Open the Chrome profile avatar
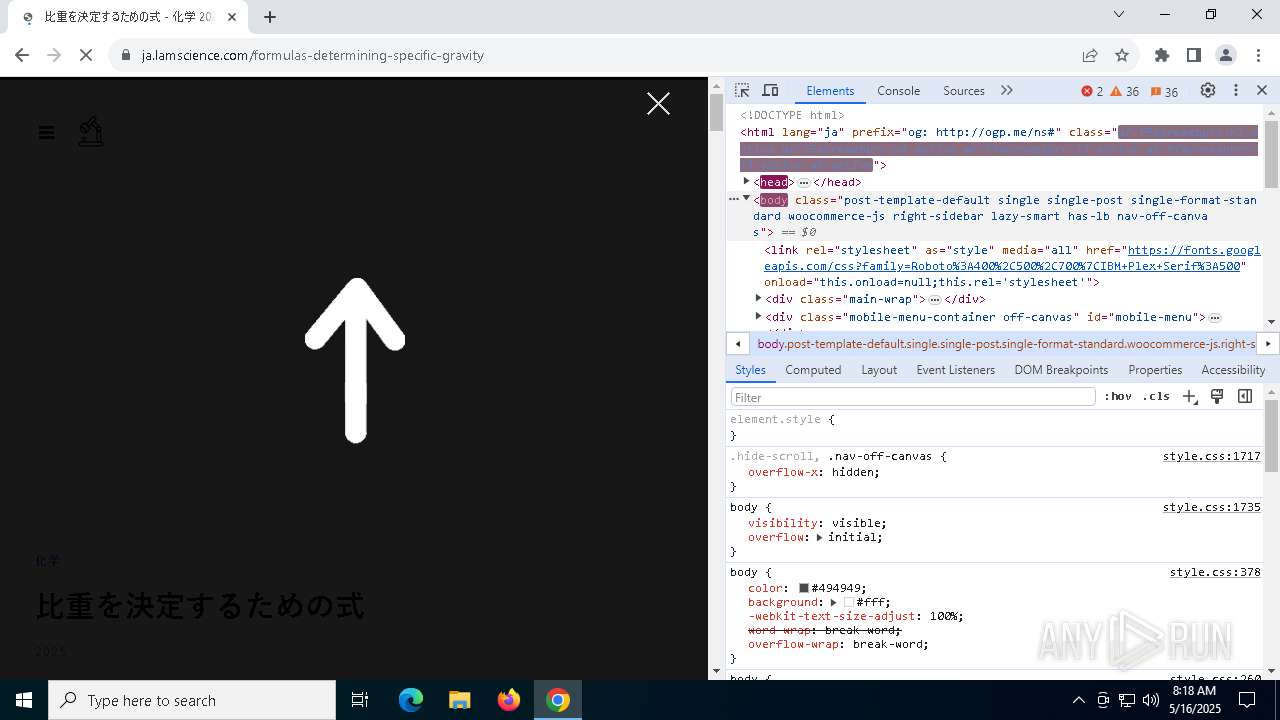Viewport: 1280px width, 720px height. click(x=1226, y=55)
